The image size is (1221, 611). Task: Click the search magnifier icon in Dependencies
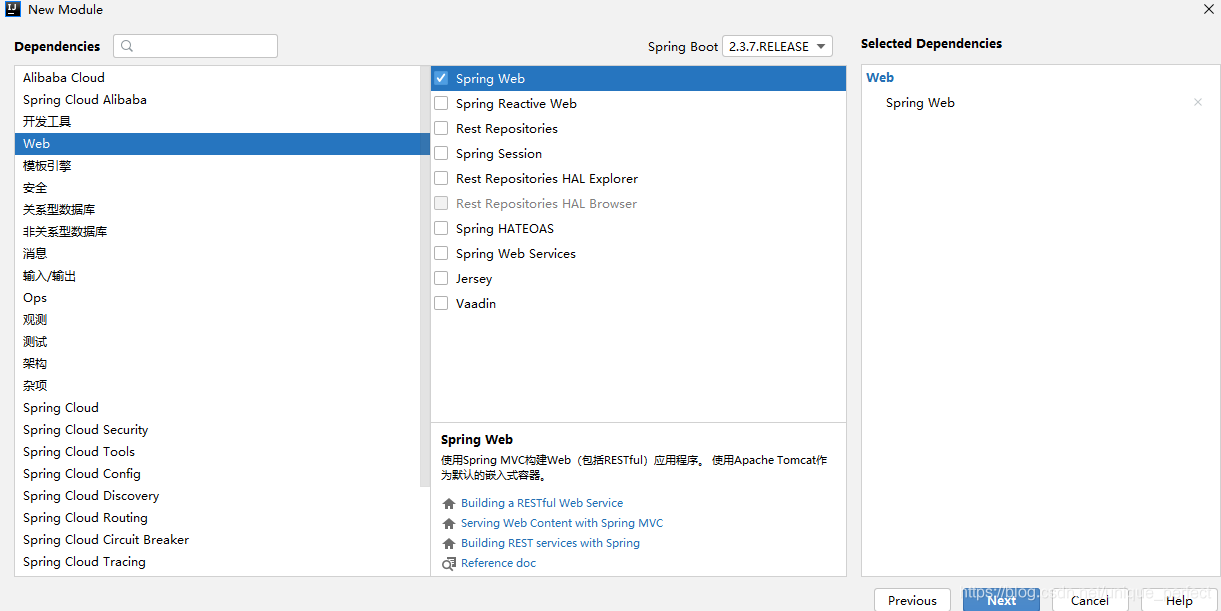point(127,46)
